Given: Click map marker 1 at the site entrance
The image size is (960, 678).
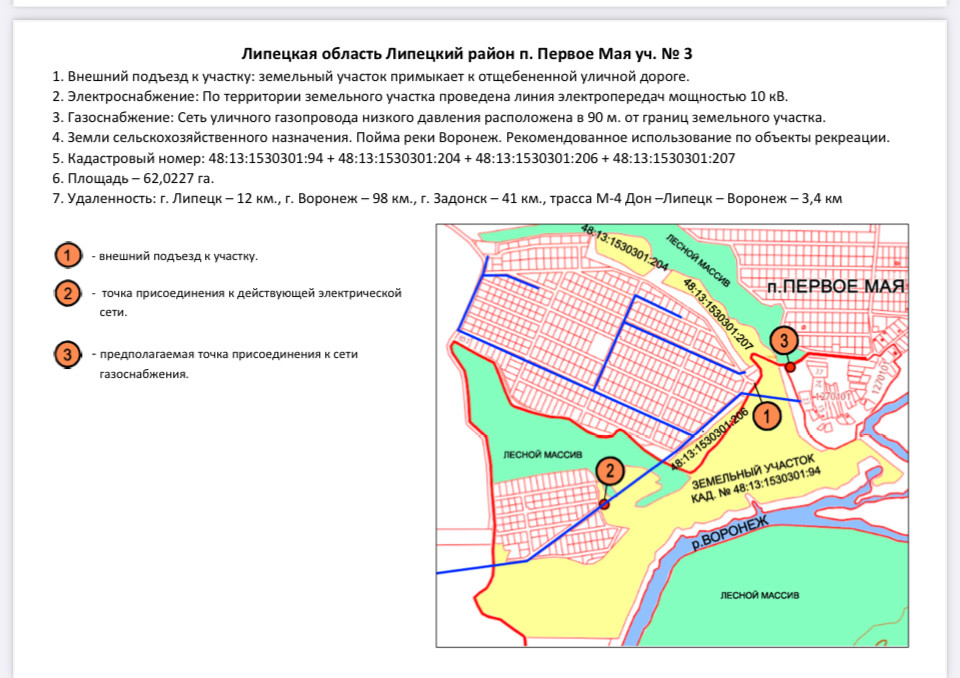Looking at the screenshot, I should pyautogui.click(x=767, y=416).
